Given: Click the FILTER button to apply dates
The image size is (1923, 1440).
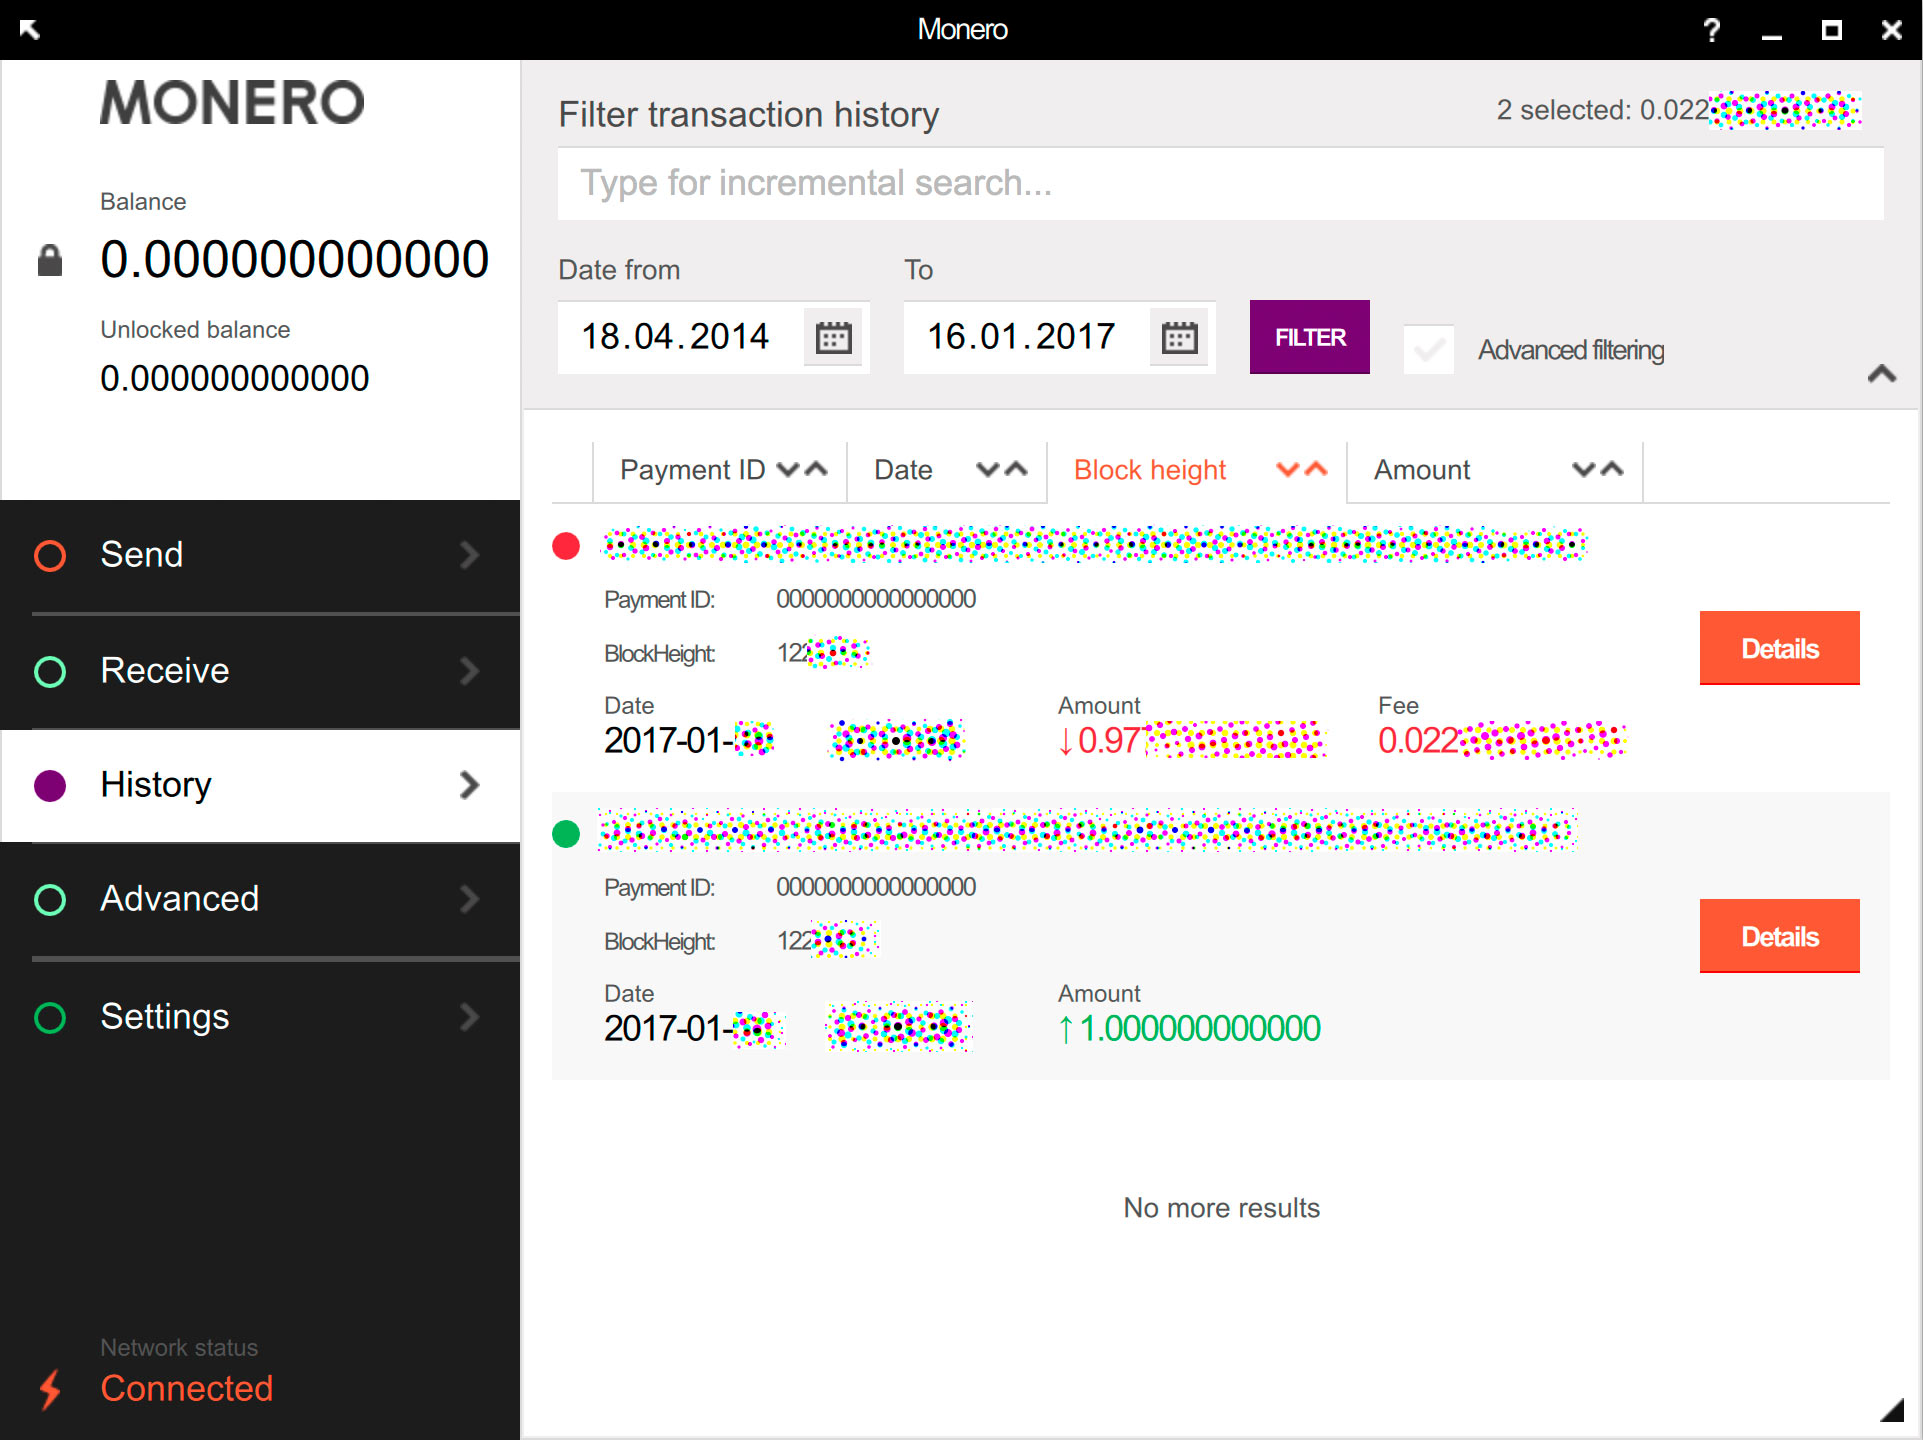Looking at the screenshot, I should [1309, 336].
